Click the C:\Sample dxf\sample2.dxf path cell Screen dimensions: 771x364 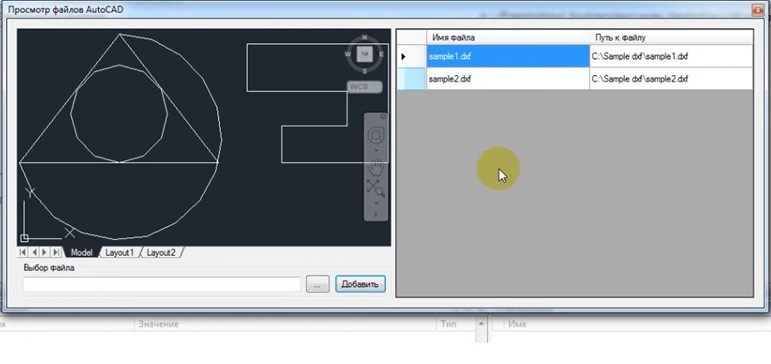pos(671,79)
